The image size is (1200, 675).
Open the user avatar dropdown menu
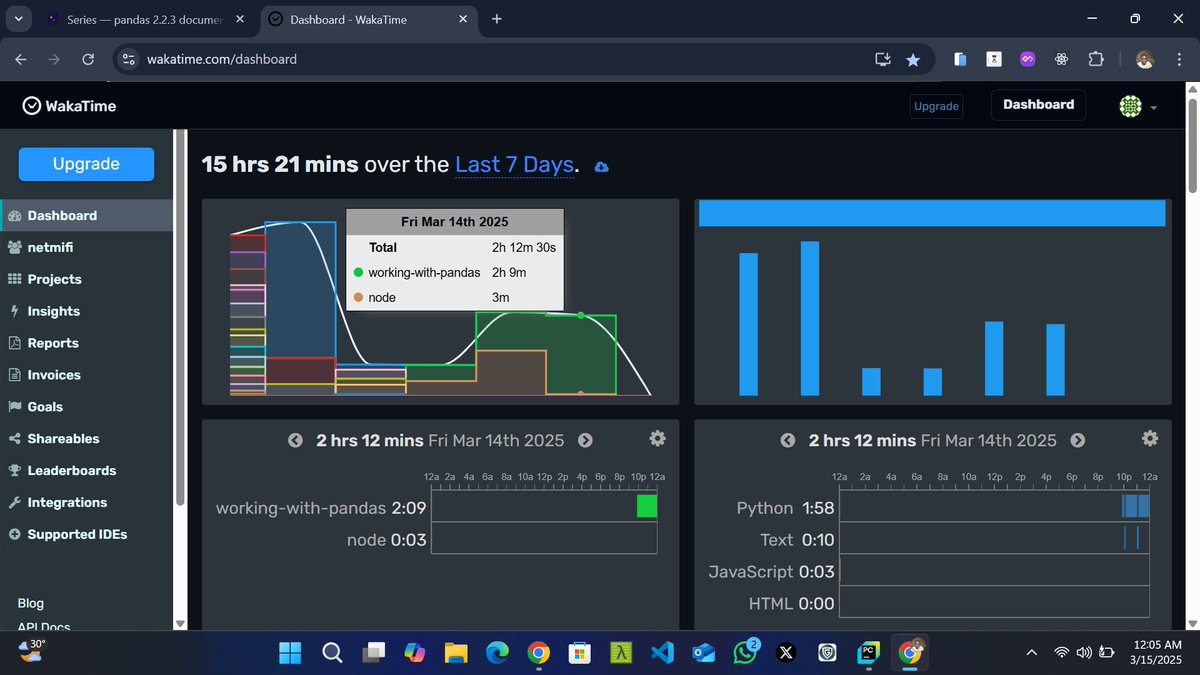(1138, 106)
